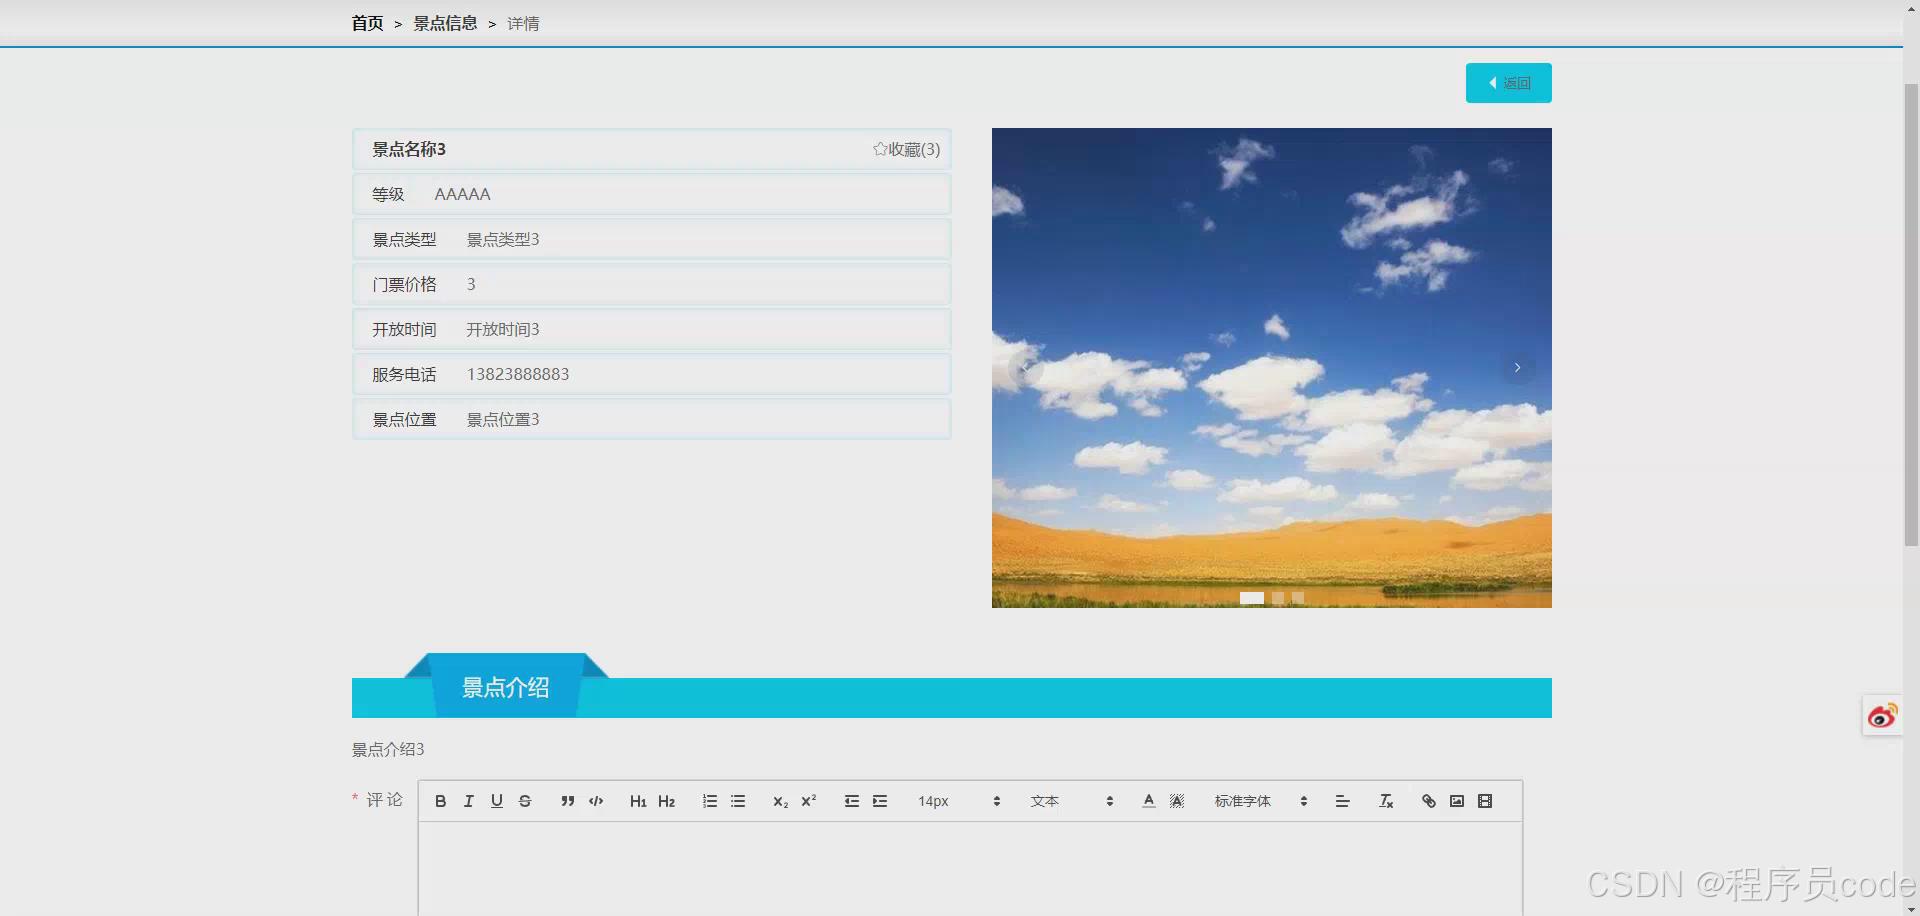Open the text color picker
Image resolution: width=1920 pixels, height=916 pixels.
pos(1149,801)
